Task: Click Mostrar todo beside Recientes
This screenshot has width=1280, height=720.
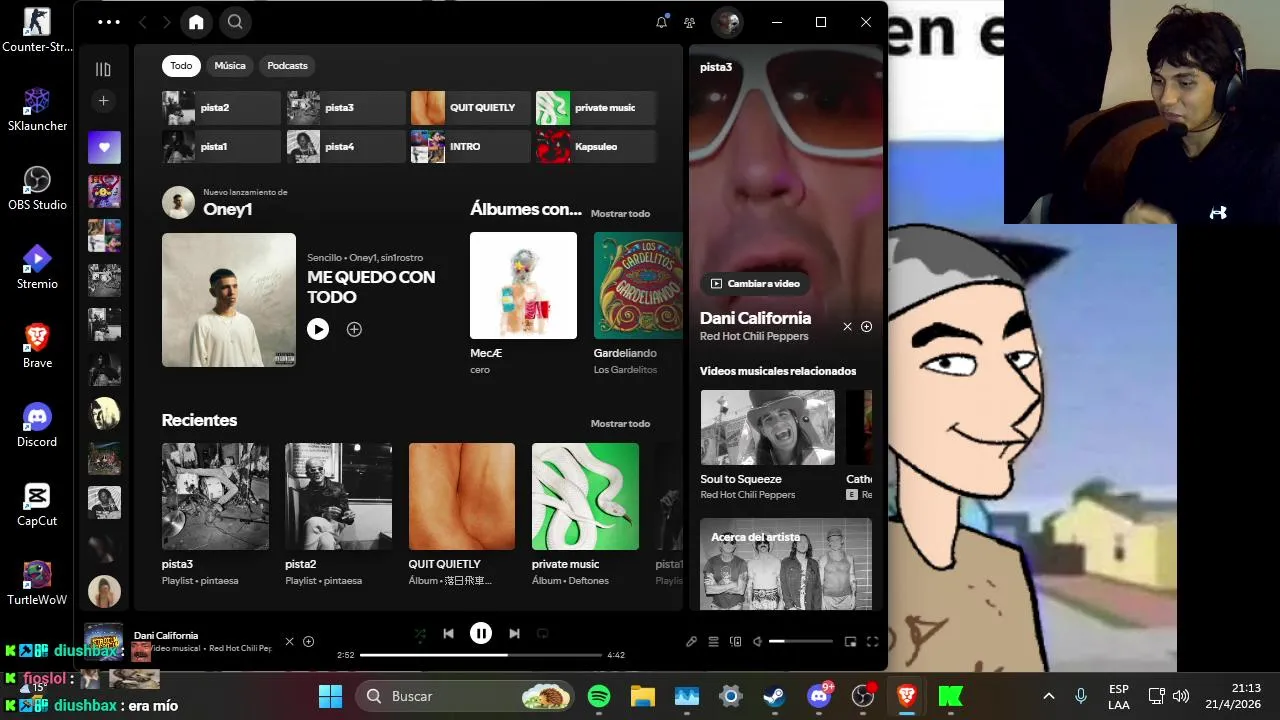Action: tap(620, 424)
